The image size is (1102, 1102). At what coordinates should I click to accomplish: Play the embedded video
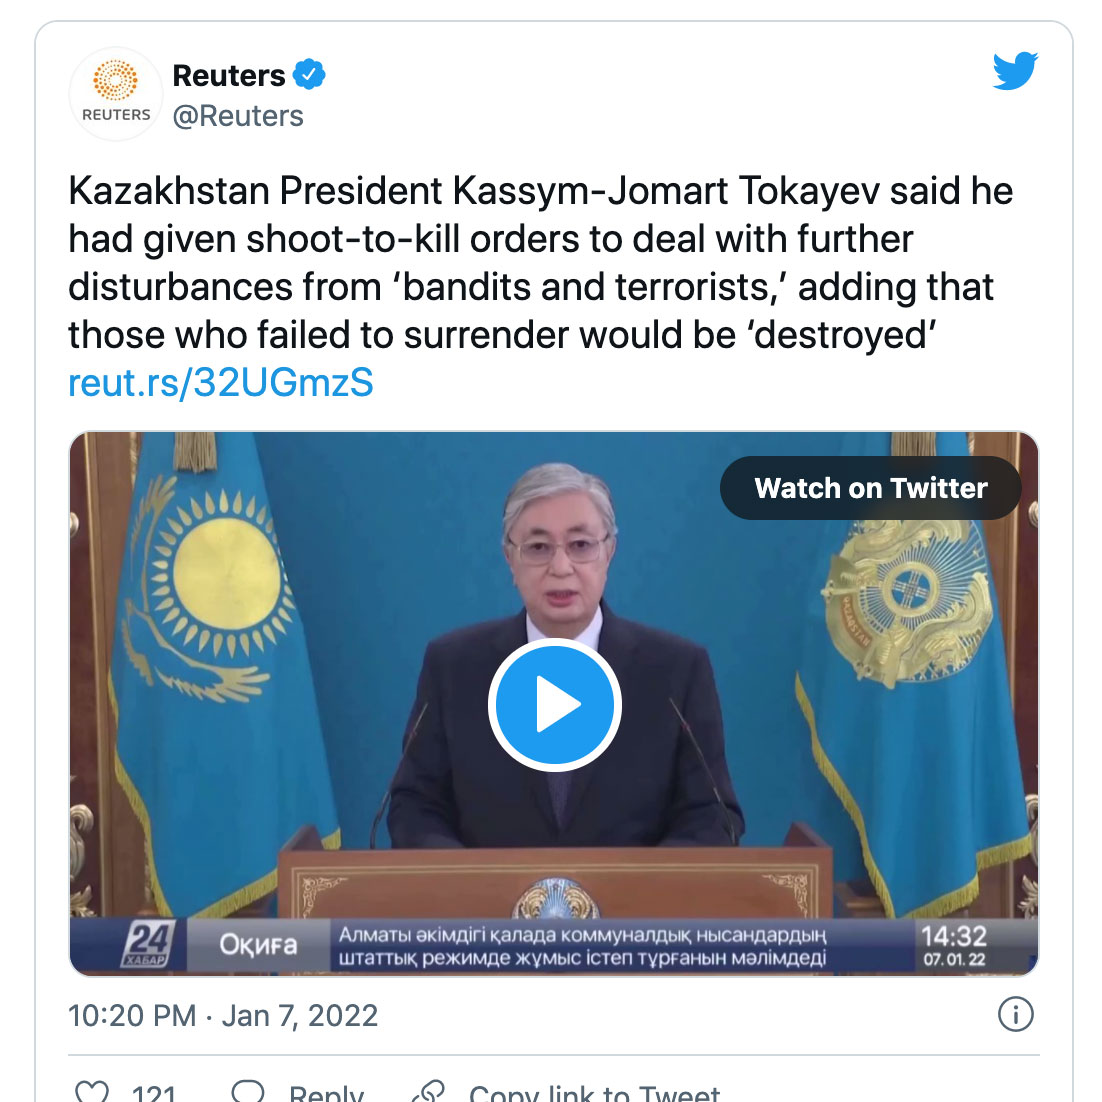coord(554,705)
